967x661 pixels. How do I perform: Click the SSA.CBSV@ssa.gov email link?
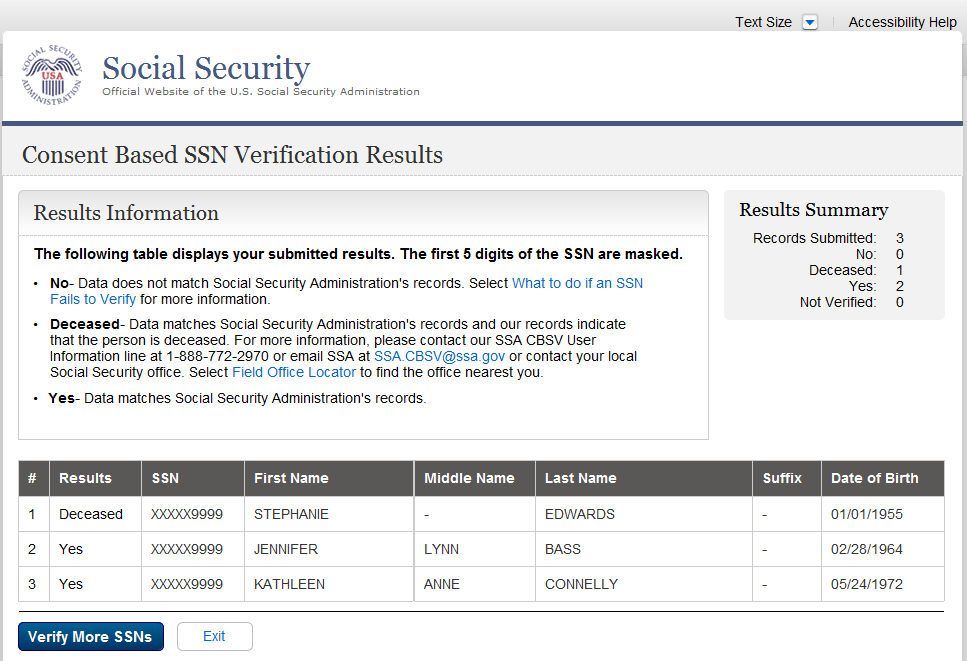[x=439, y=356]
